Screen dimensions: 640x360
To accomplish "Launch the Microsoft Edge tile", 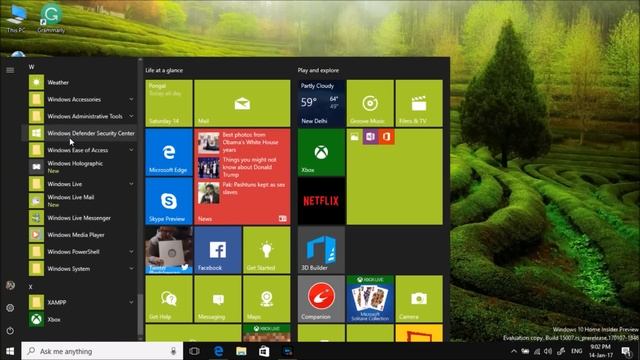I will click(x=169, y=152).
